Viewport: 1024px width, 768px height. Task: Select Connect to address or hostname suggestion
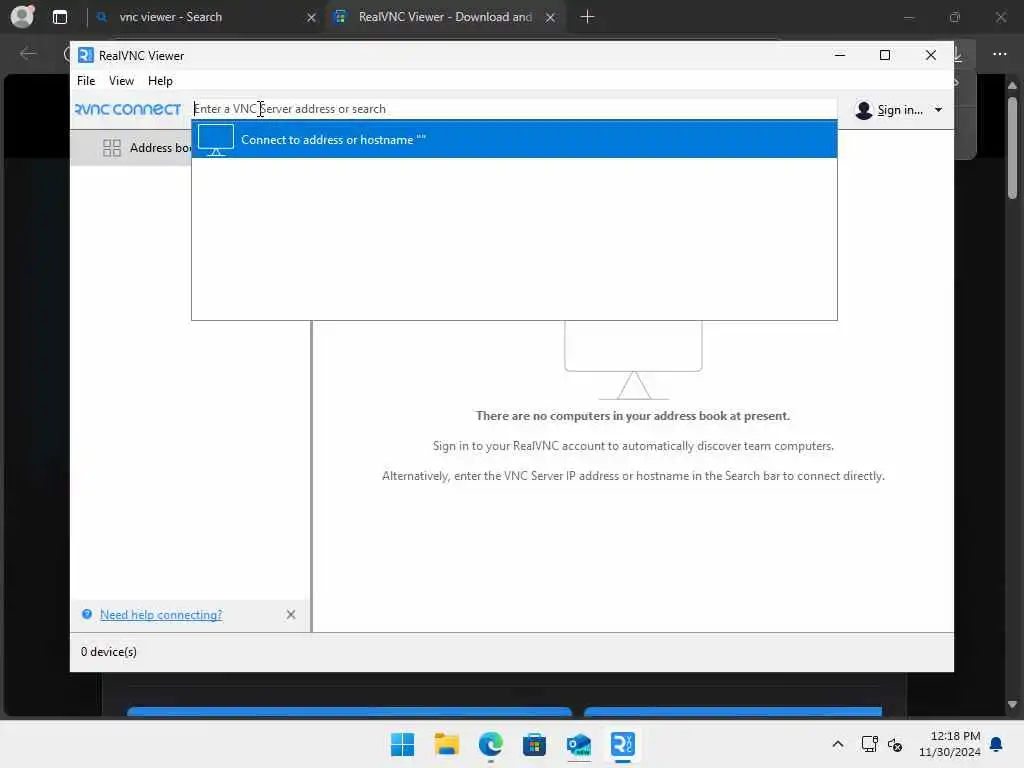(x=514, y=140)
